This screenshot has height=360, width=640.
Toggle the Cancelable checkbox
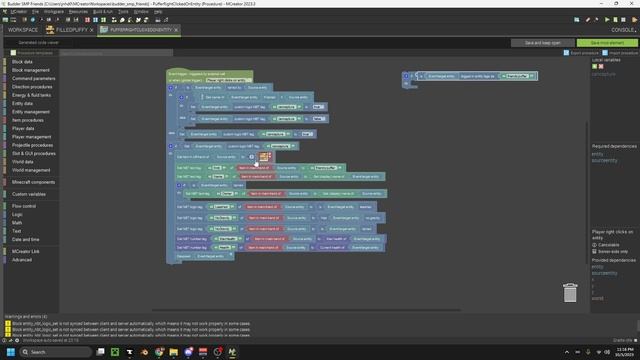(594, 245)
